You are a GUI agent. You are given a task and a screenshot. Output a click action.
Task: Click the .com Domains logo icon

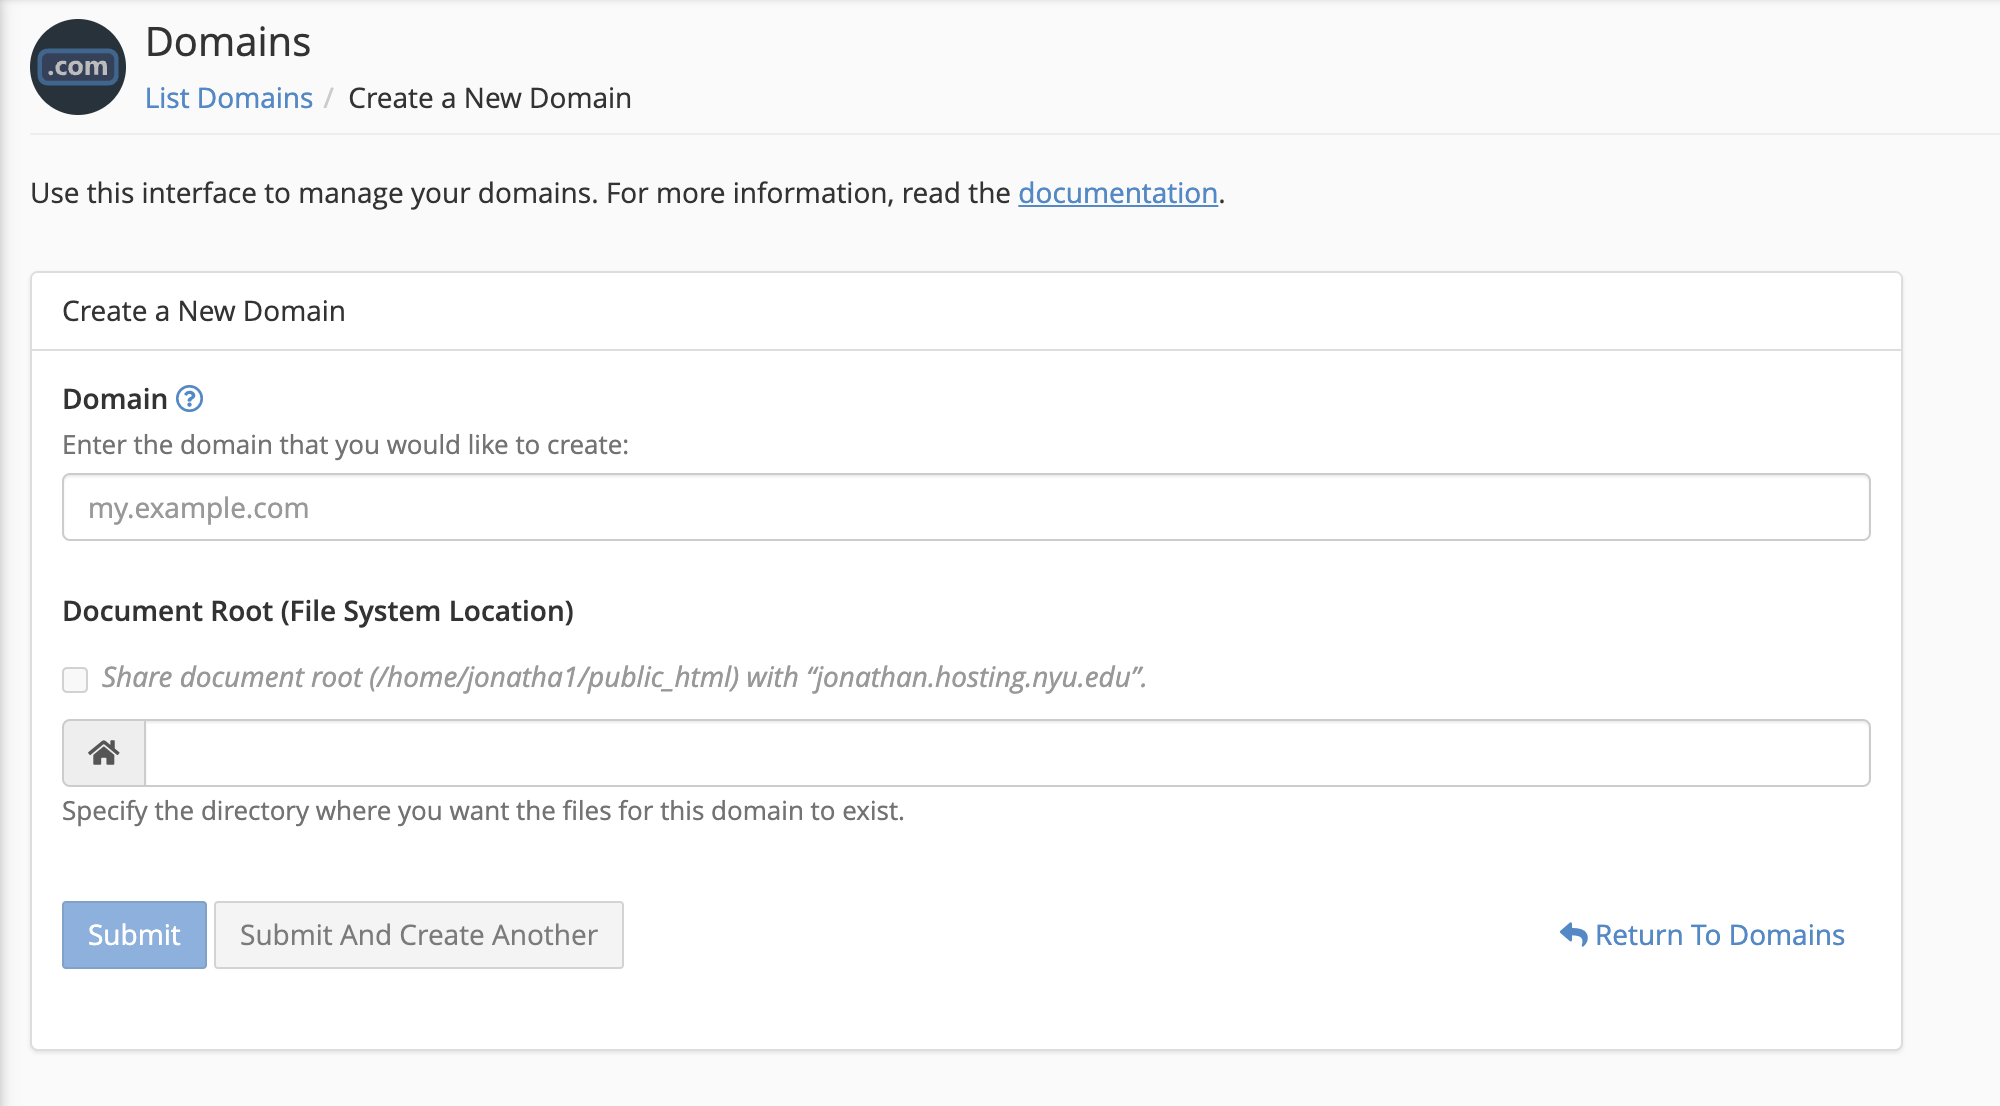(78, 67)
